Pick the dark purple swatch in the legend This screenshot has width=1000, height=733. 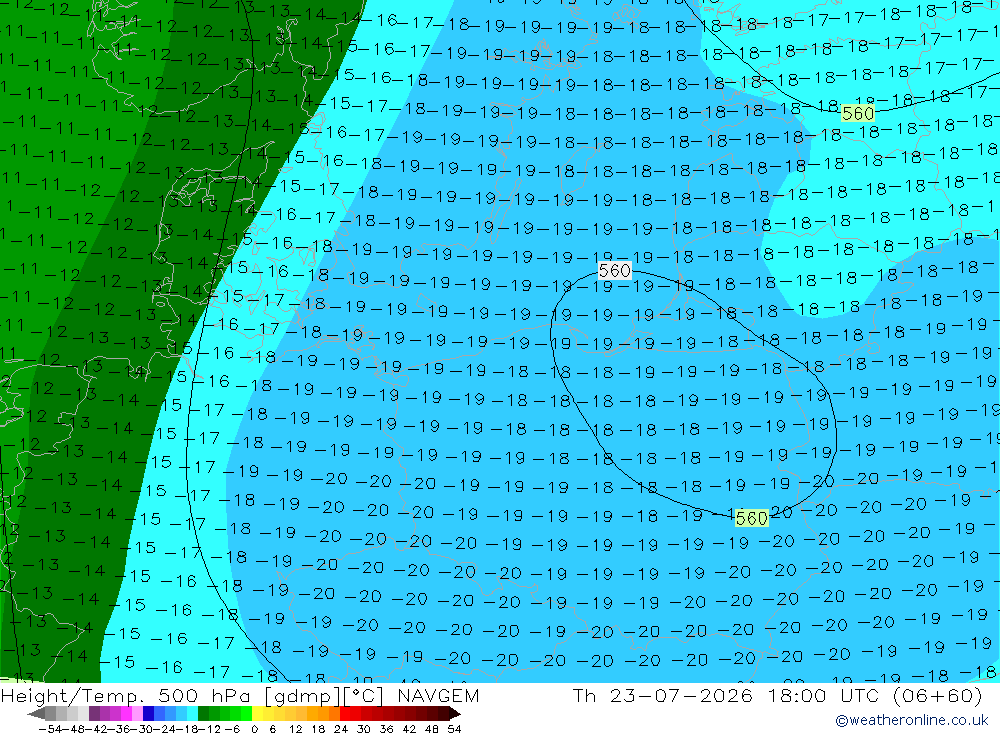pos(94,713)
